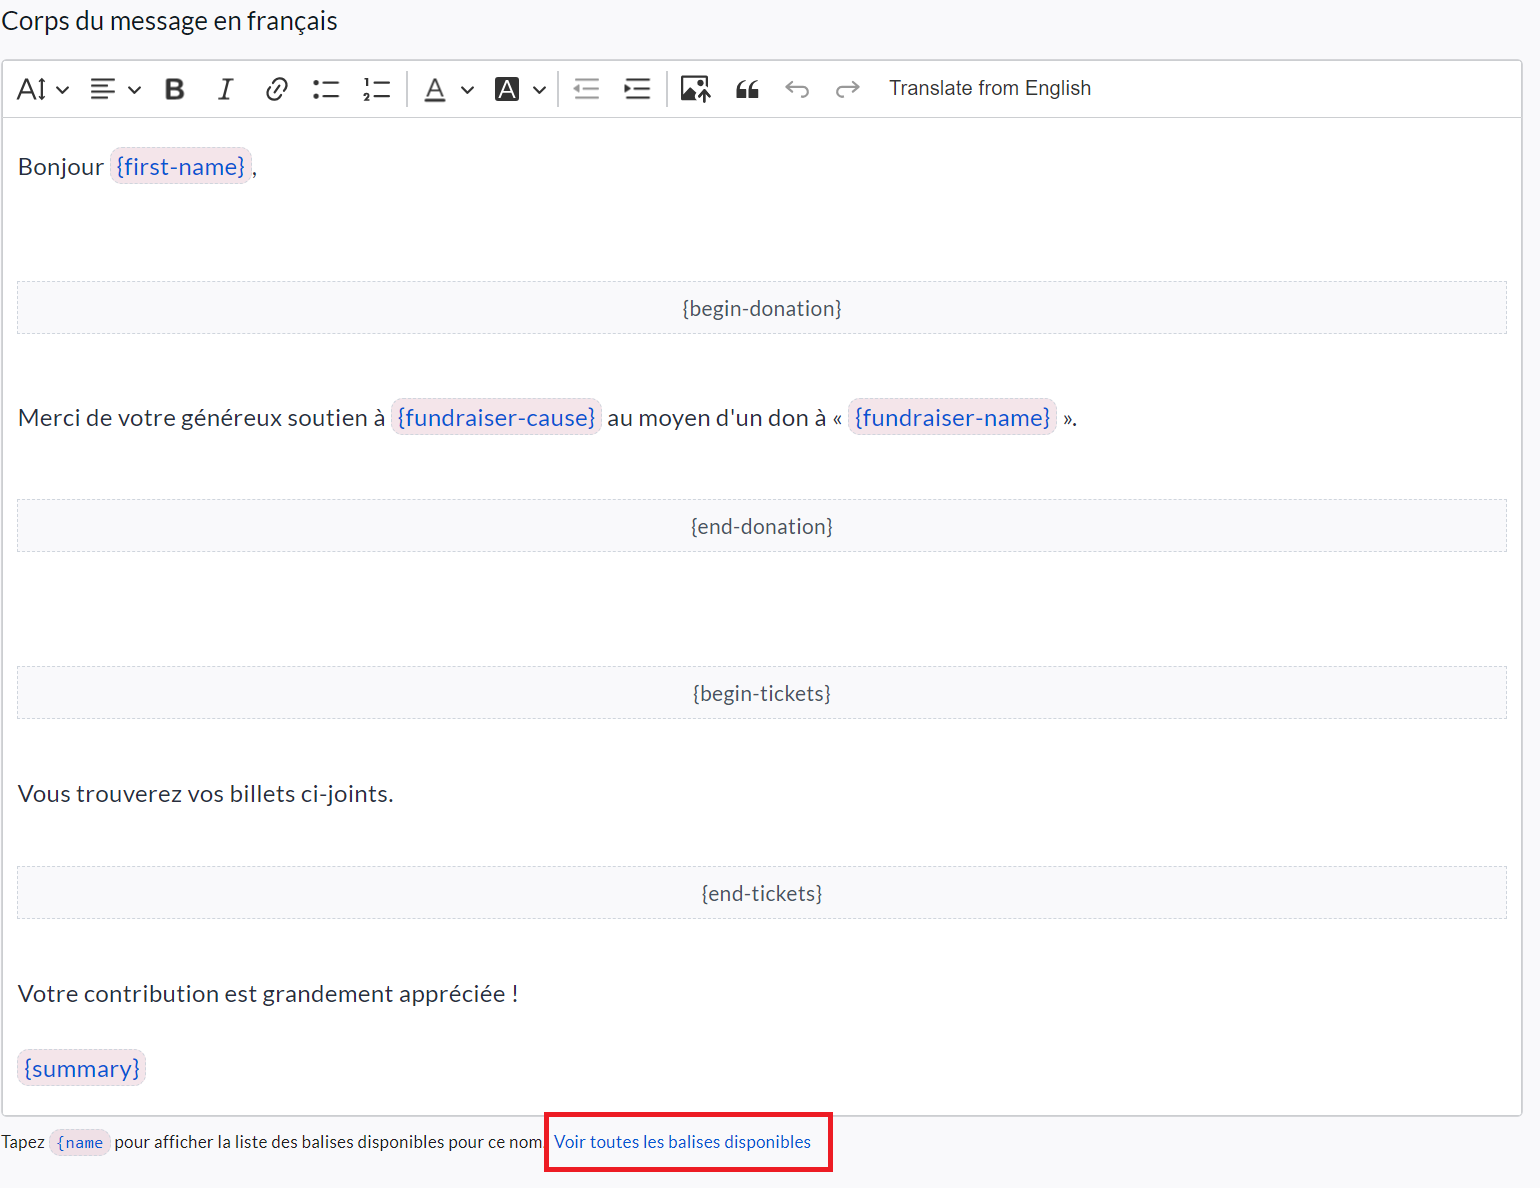Open the font color picker dropdown

(447, 89)
